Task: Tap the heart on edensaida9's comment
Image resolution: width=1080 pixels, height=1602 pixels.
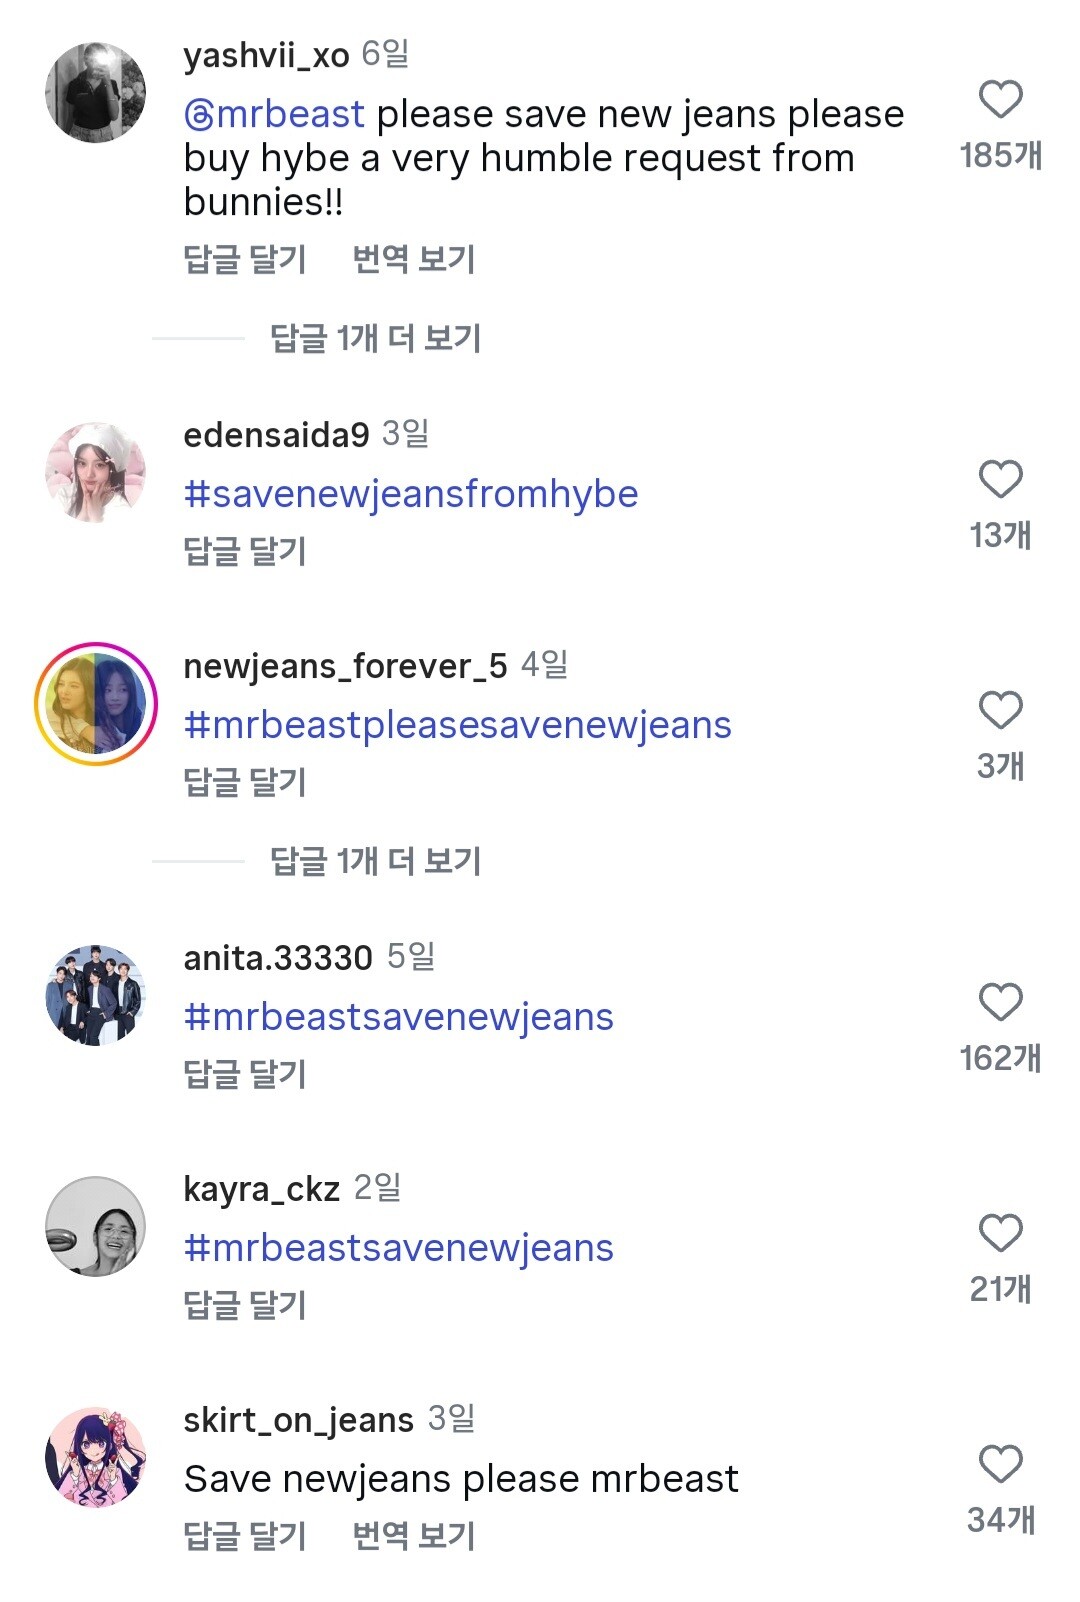Action: point(1000,479)
